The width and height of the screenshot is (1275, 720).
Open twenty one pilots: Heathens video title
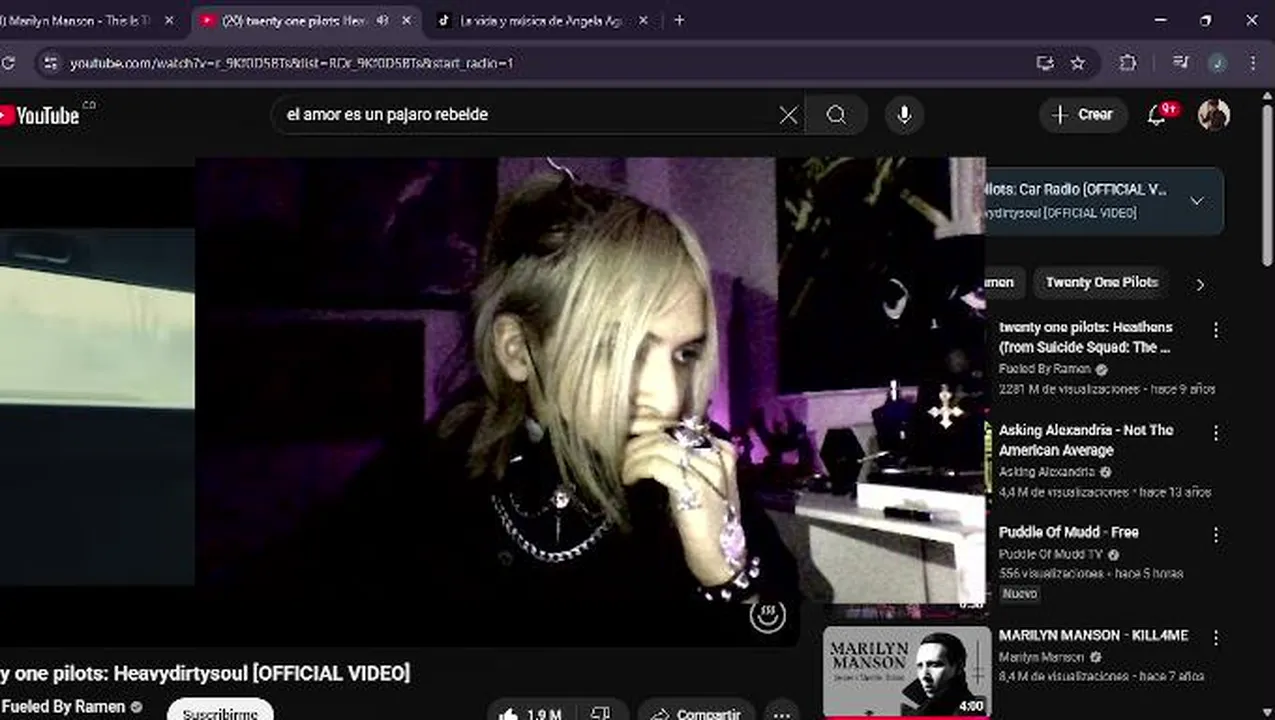[x=1086, y=337]
